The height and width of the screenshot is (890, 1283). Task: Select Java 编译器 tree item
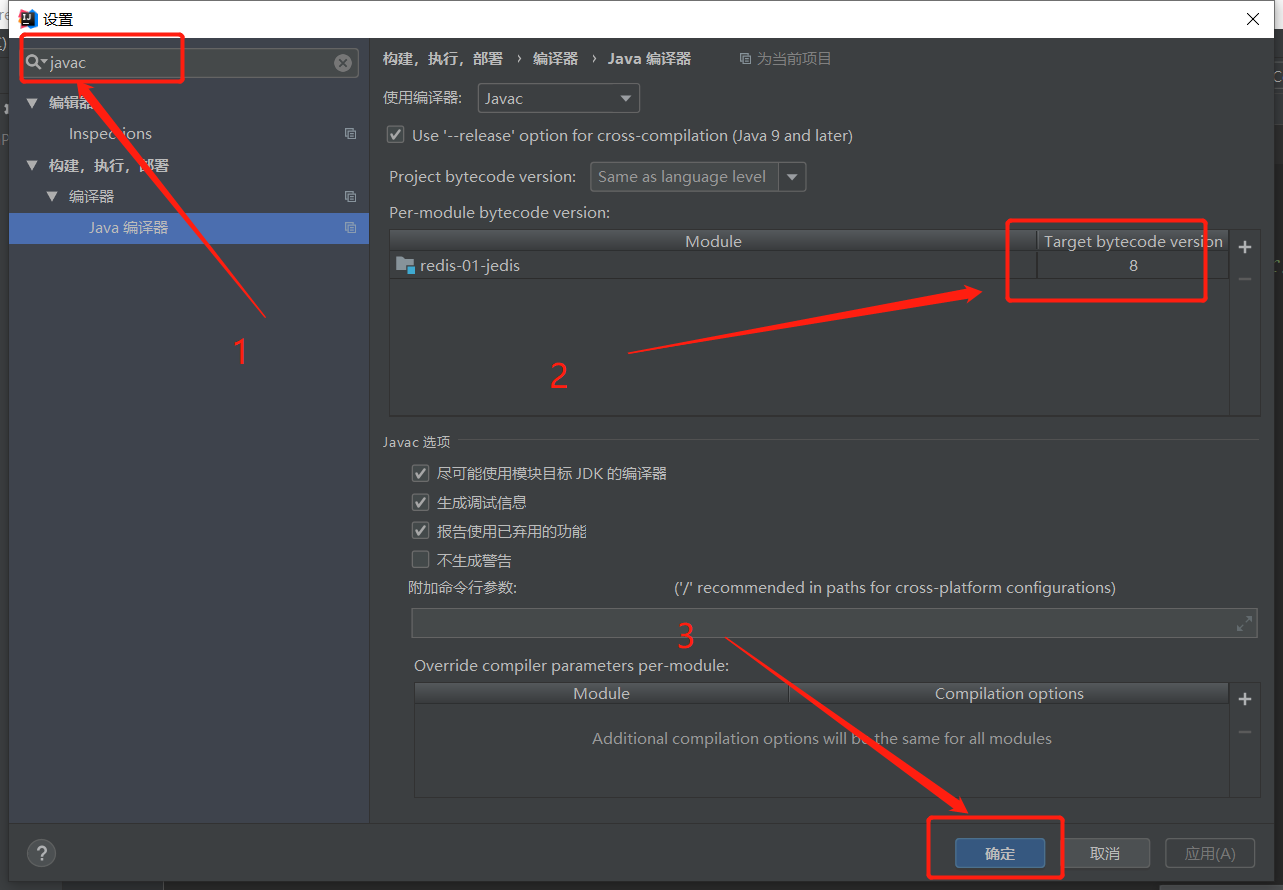click(x=128, y=228)
